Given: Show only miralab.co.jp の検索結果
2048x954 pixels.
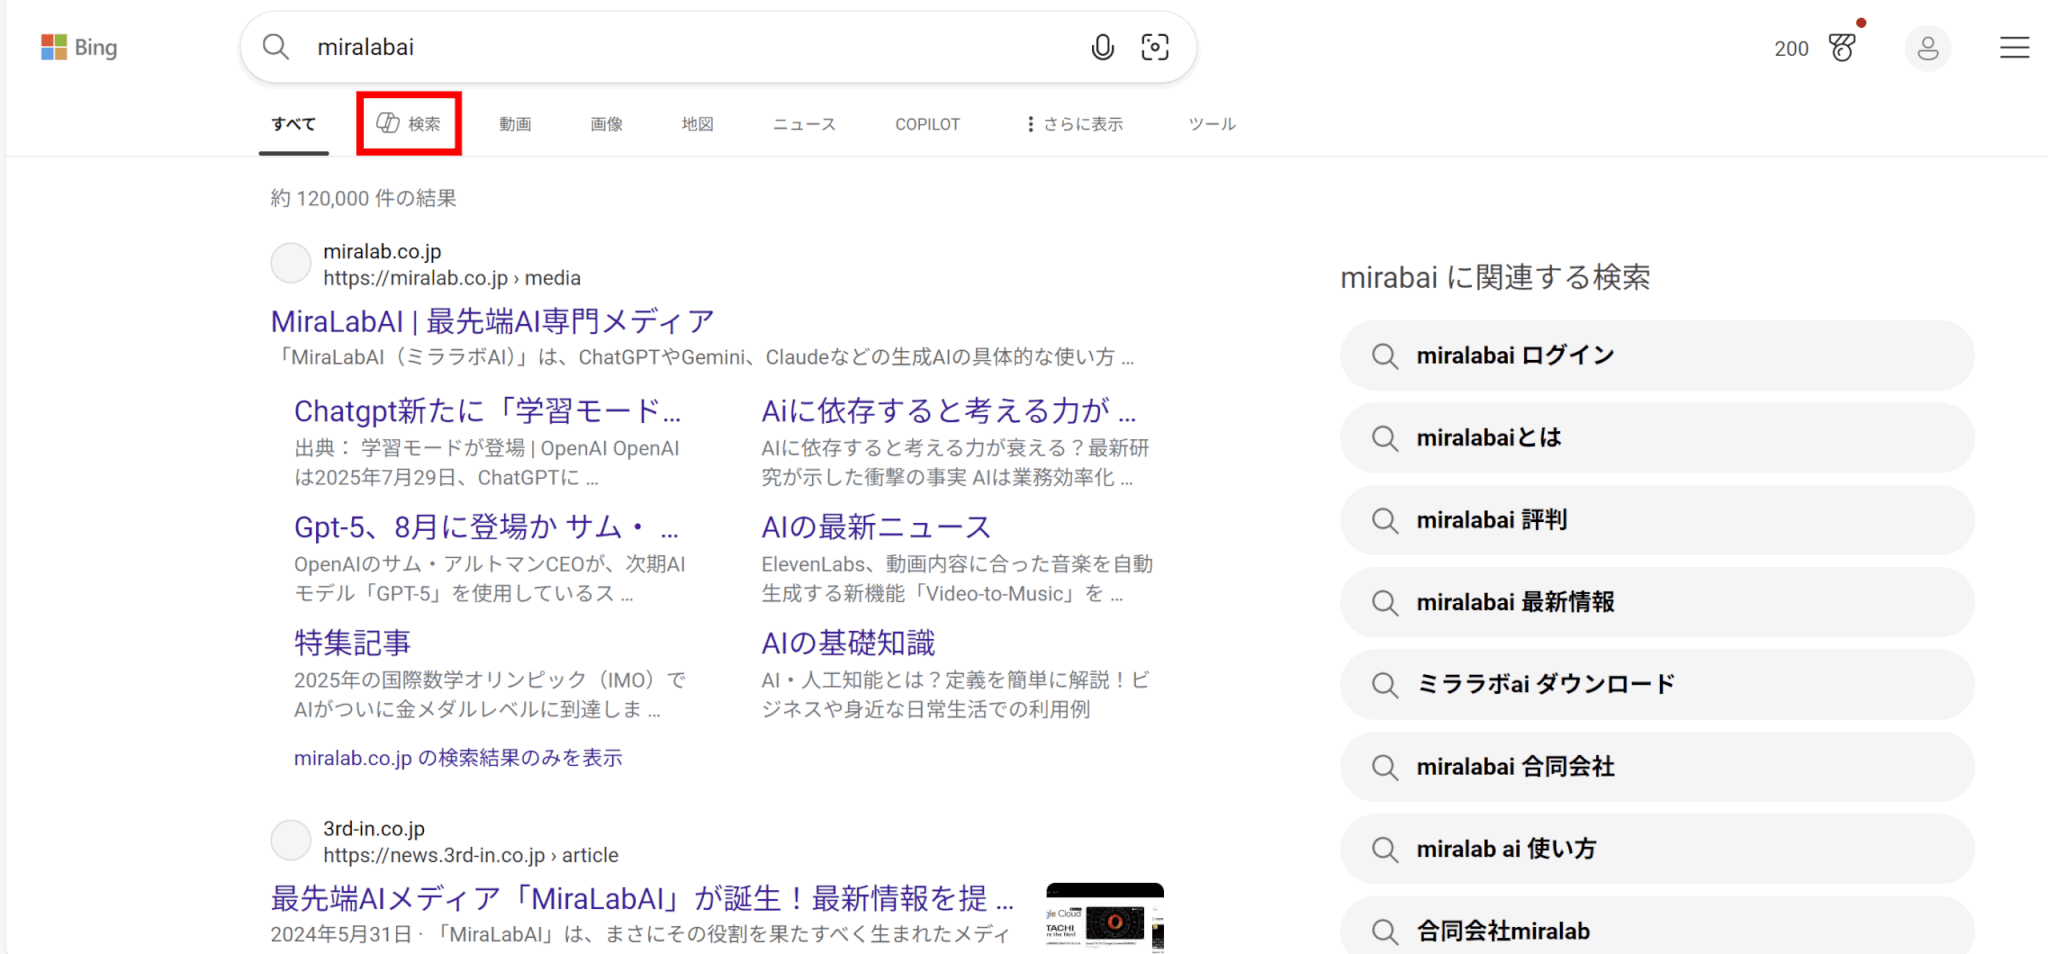Looking at the screenshot, I should click(x=458, y=758).
